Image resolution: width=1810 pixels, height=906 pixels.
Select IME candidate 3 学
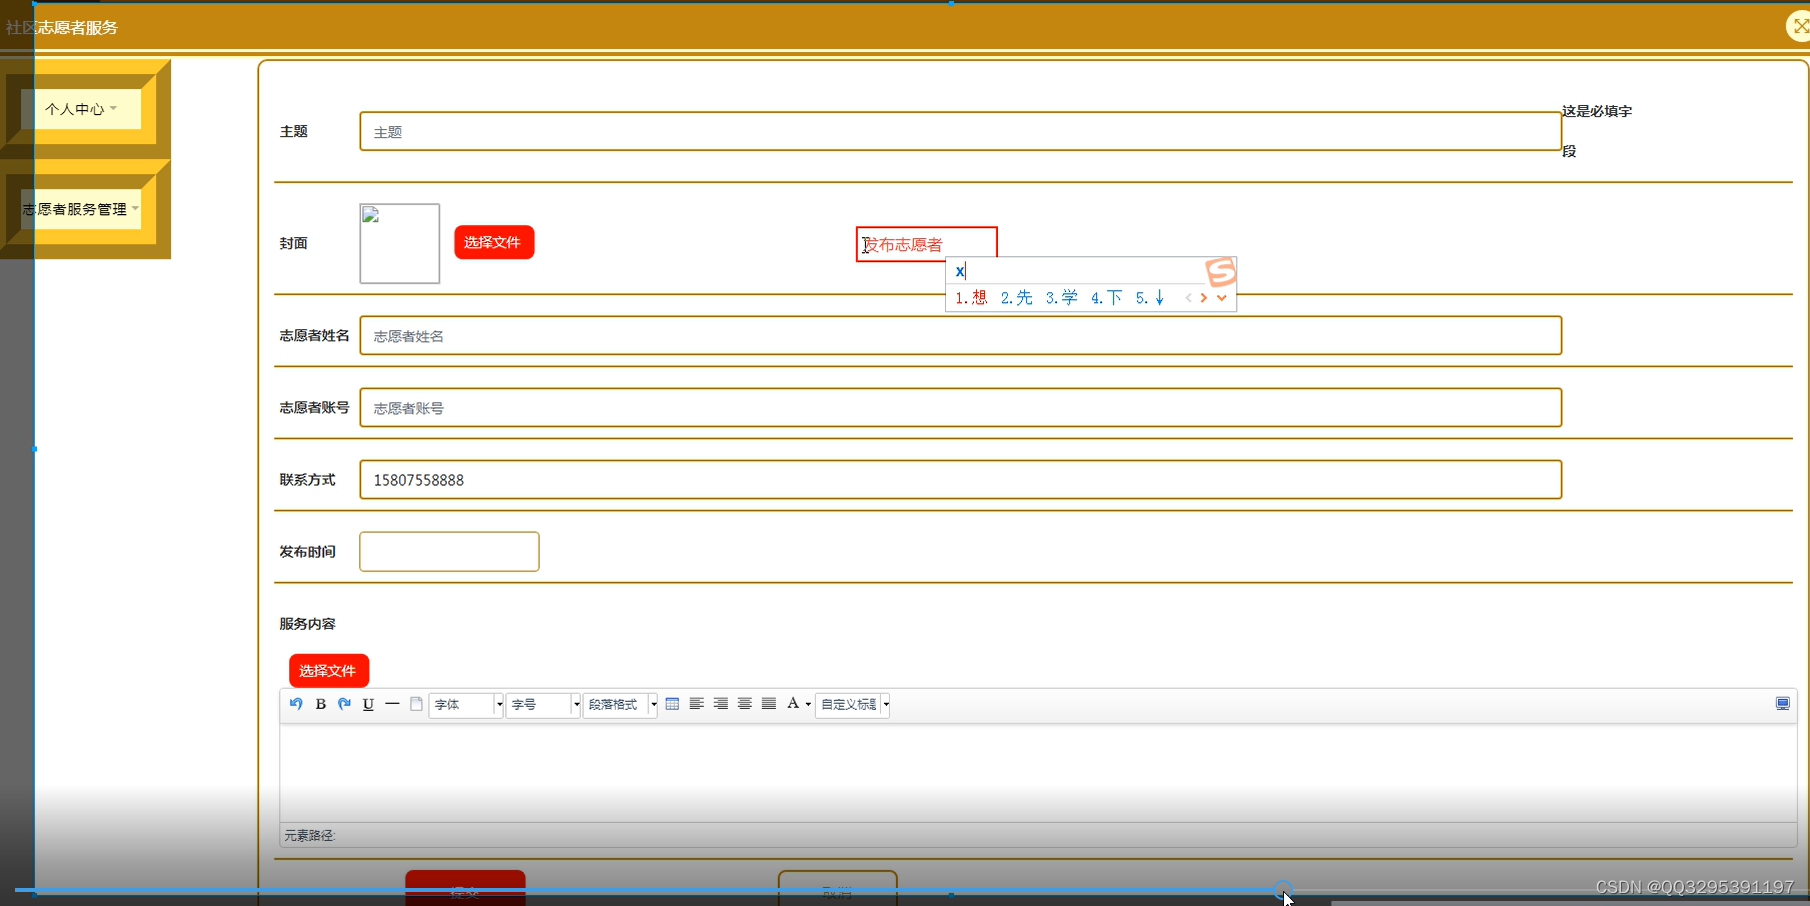(x=1061, y=297)
